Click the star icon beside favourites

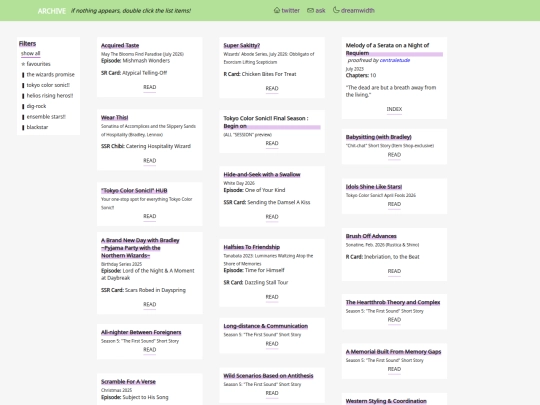pos(23,64)
